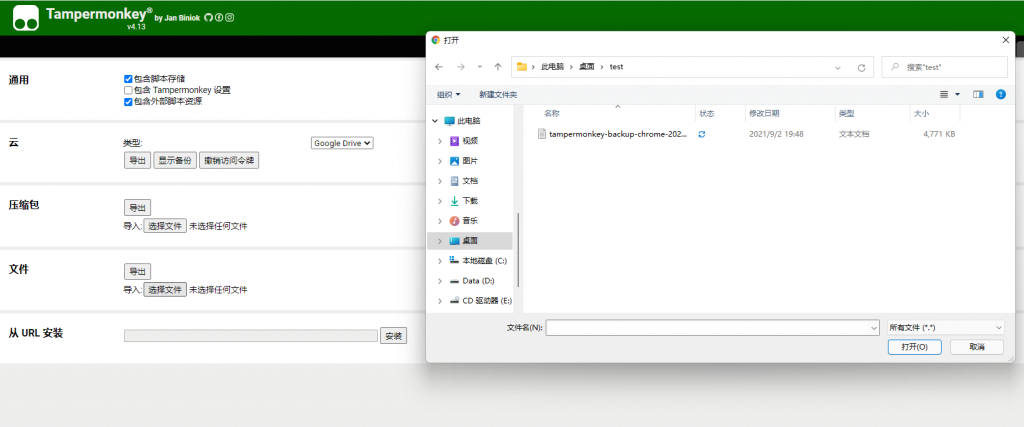Change the view layout icon
Viewport: 1024px width, 427px height.
point(944,95)
